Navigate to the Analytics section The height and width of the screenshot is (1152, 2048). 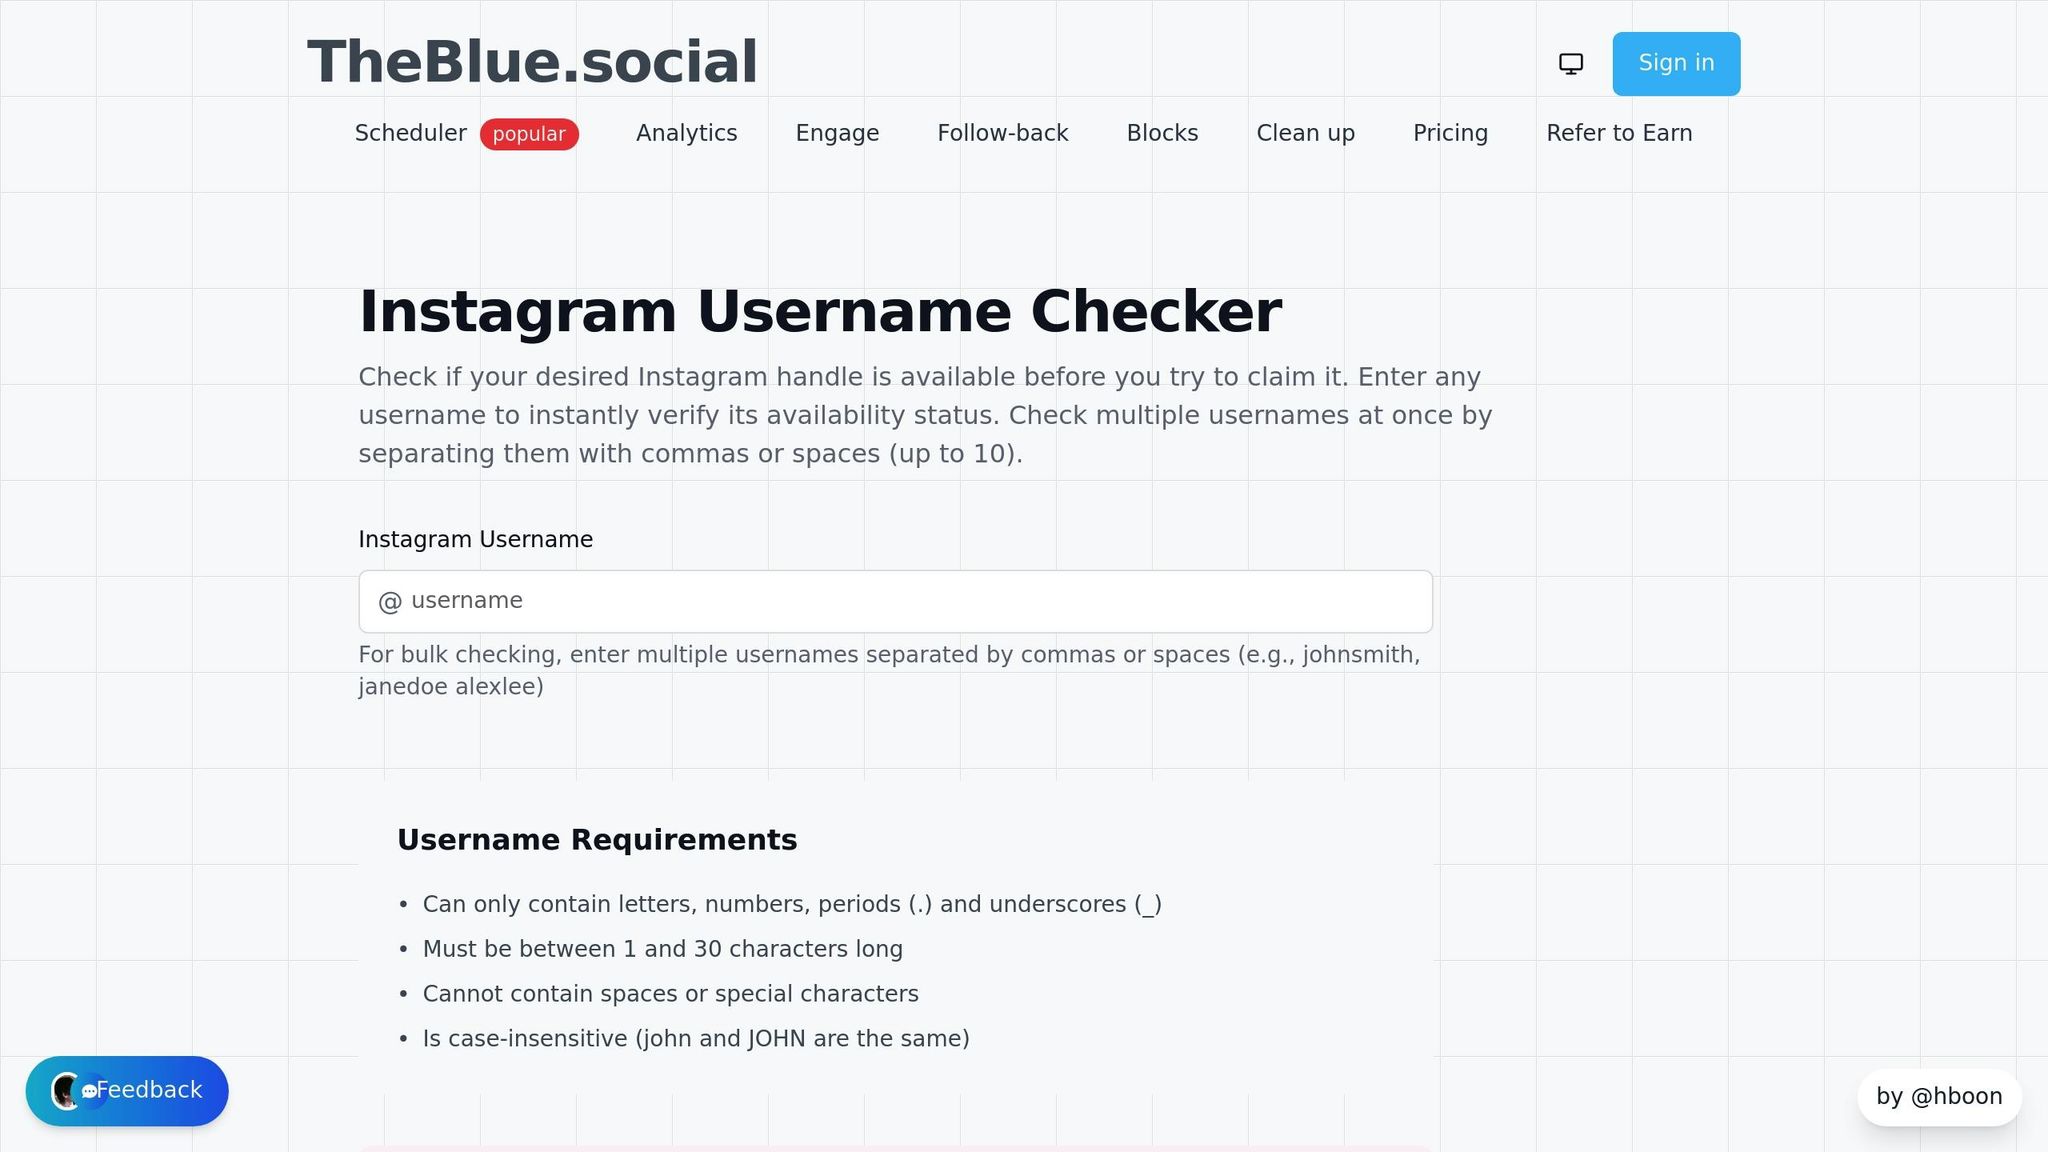pyautogui.click(x=686, y=133)
